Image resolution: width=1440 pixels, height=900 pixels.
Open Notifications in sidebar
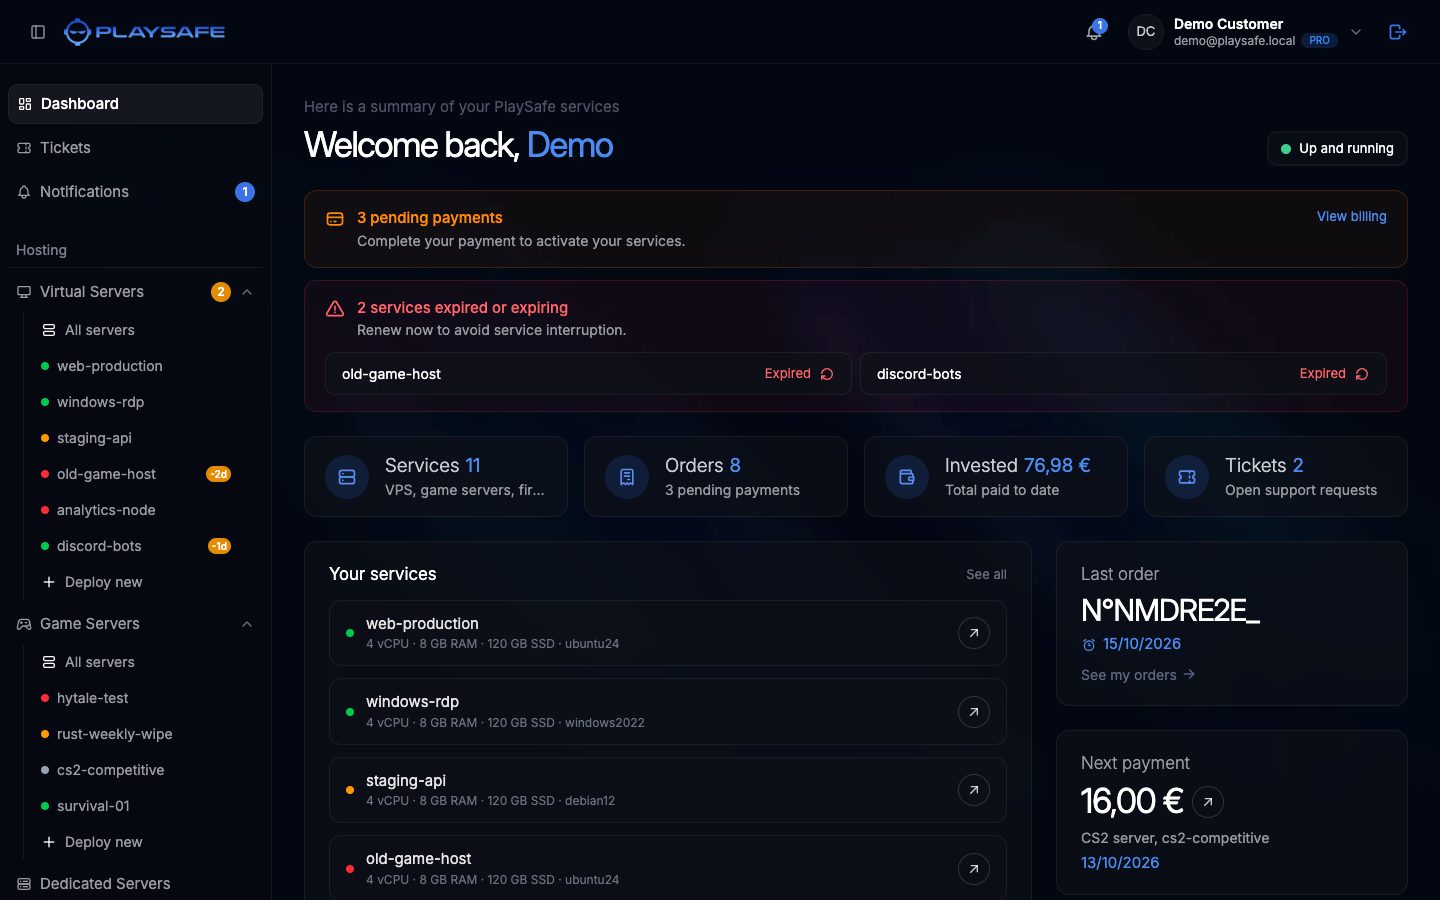tap(135, 192)
